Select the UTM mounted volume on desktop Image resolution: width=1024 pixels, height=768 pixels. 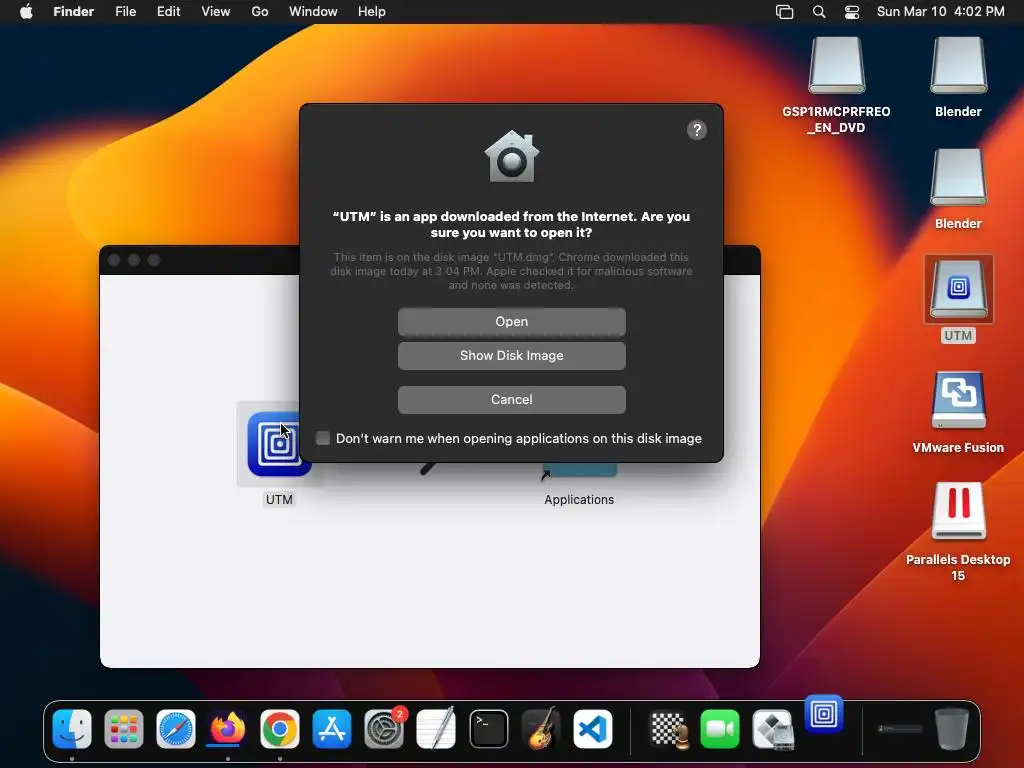click(x=958, y=289)
